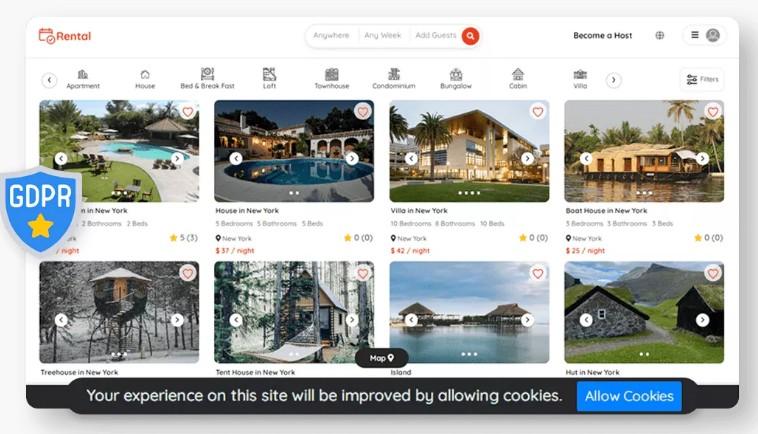Previous photo on Island listing
Screen dimensions: 758x434
pos(411,319)
